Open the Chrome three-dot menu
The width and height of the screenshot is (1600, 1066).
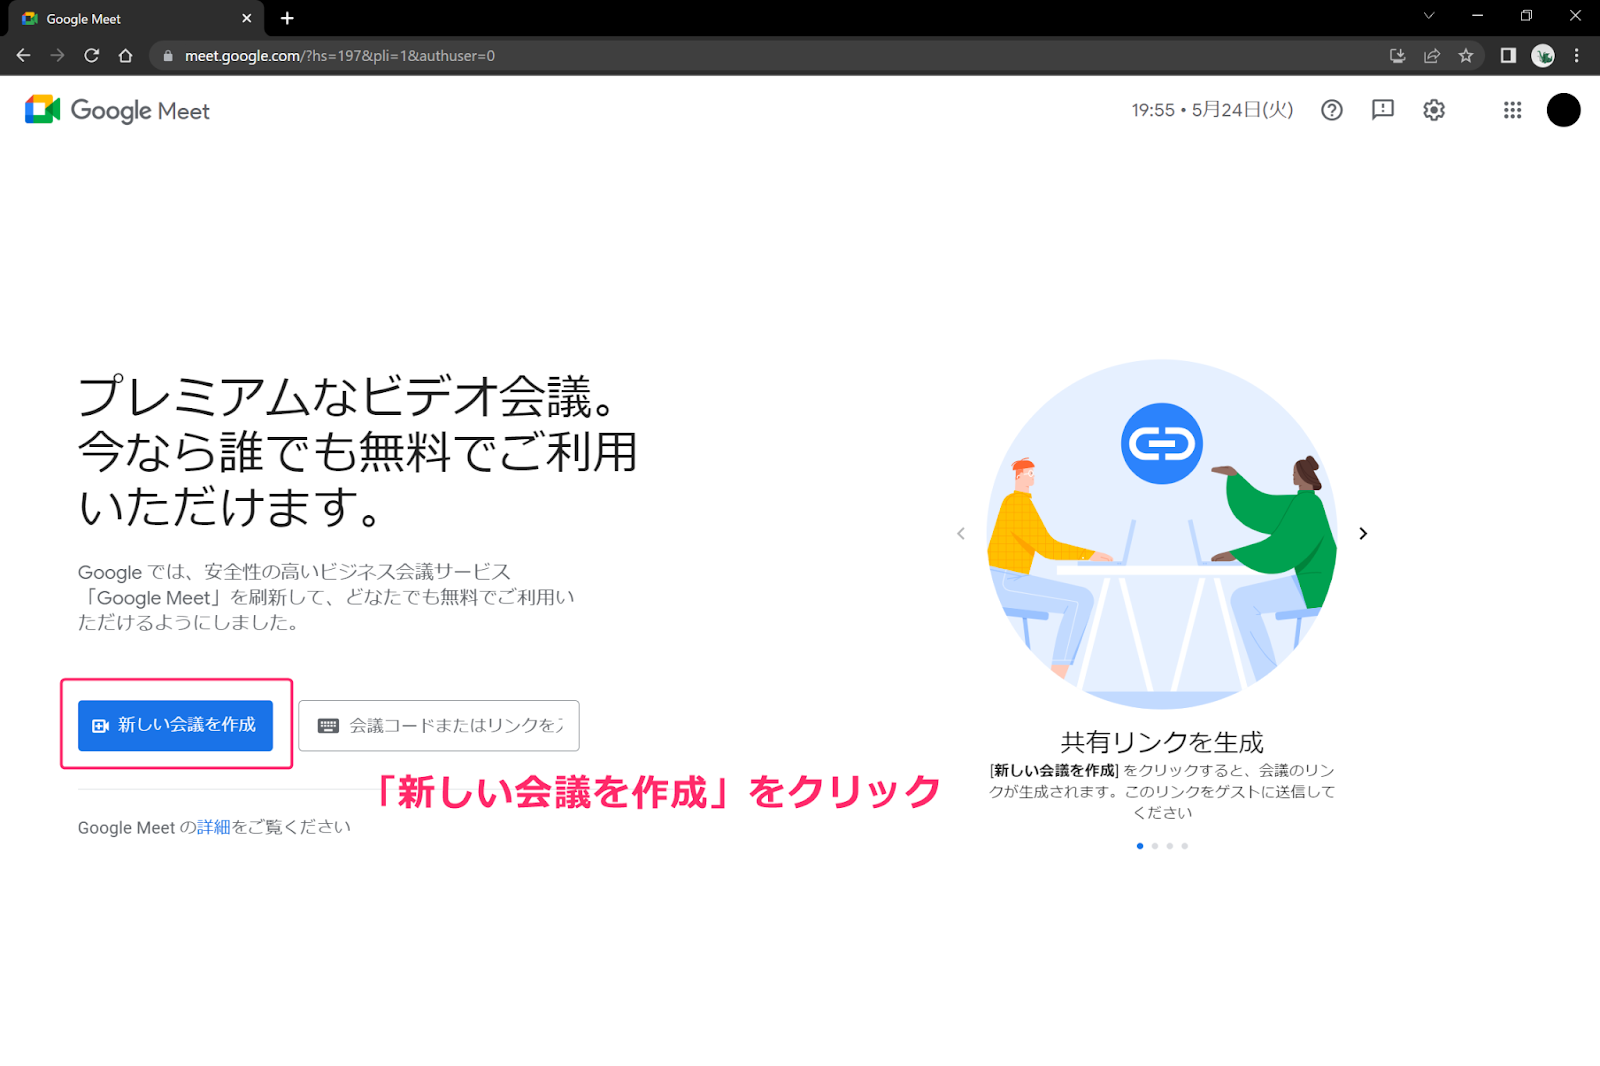point(1577,56)
